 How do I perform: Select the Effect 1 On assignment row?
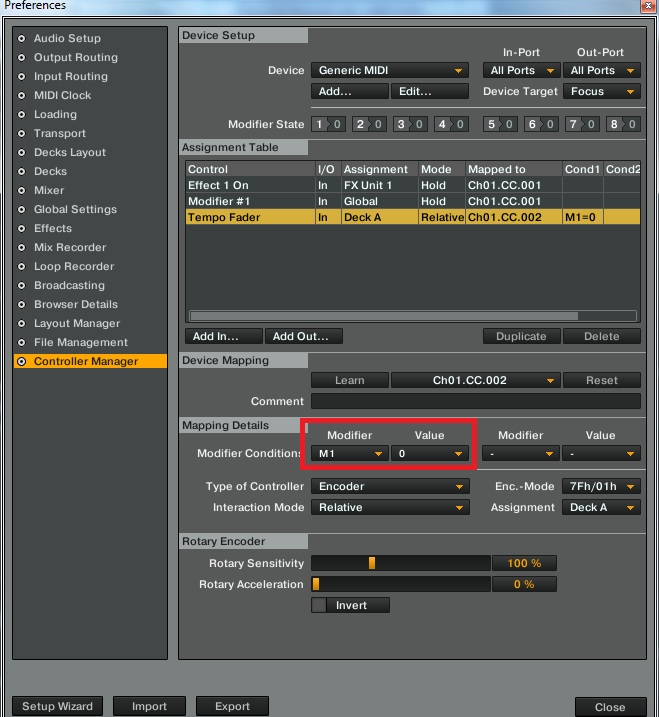pos(413,185)
